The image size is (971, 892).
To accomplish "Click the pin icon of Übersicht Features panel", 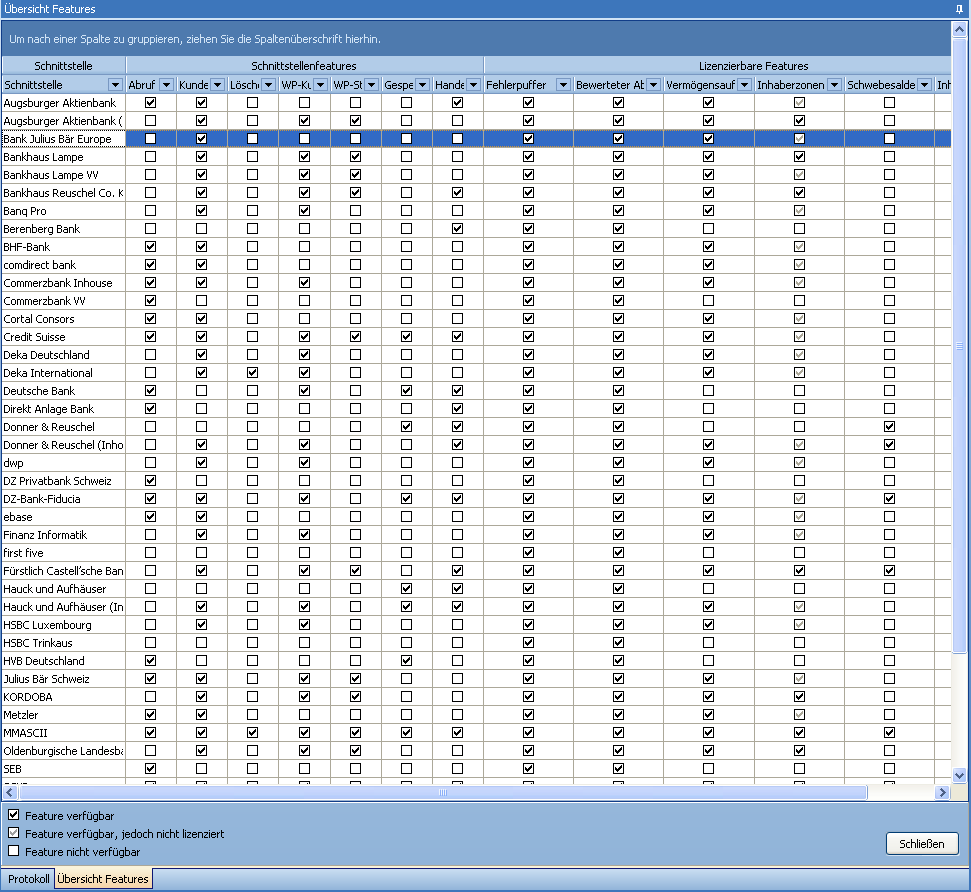I will (x=959, y=9).
